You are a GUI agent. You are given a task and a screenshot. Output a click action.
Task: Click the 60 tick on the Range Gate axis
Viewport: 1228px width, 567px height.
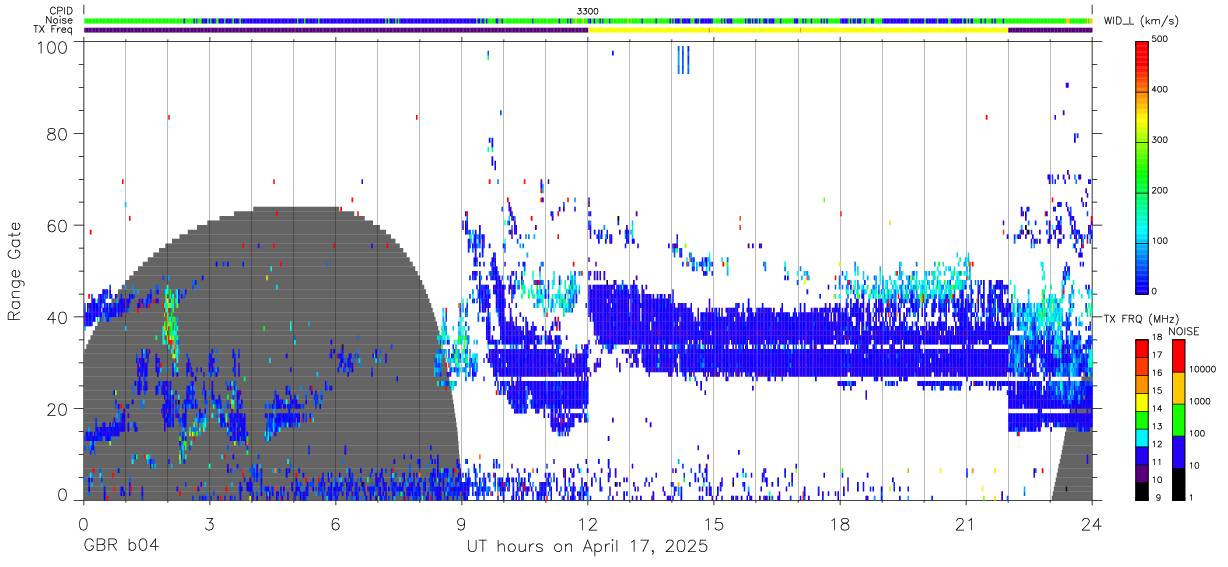(58, 226)
